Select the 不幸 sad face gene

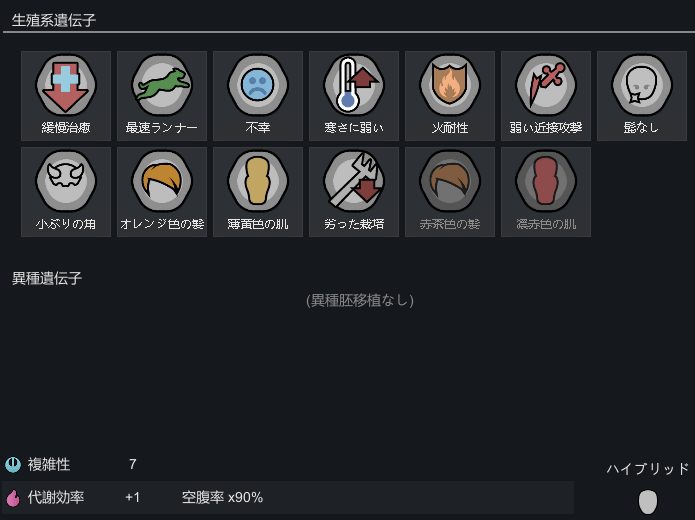point(258,96)
